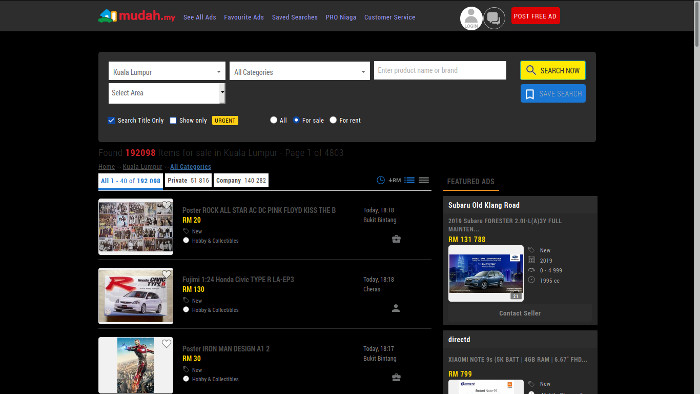The height and width of the screenshot is (394, 700).
Task: Favourite the Fujimi Honda Civic ad heart
Action: coord(167,274)
